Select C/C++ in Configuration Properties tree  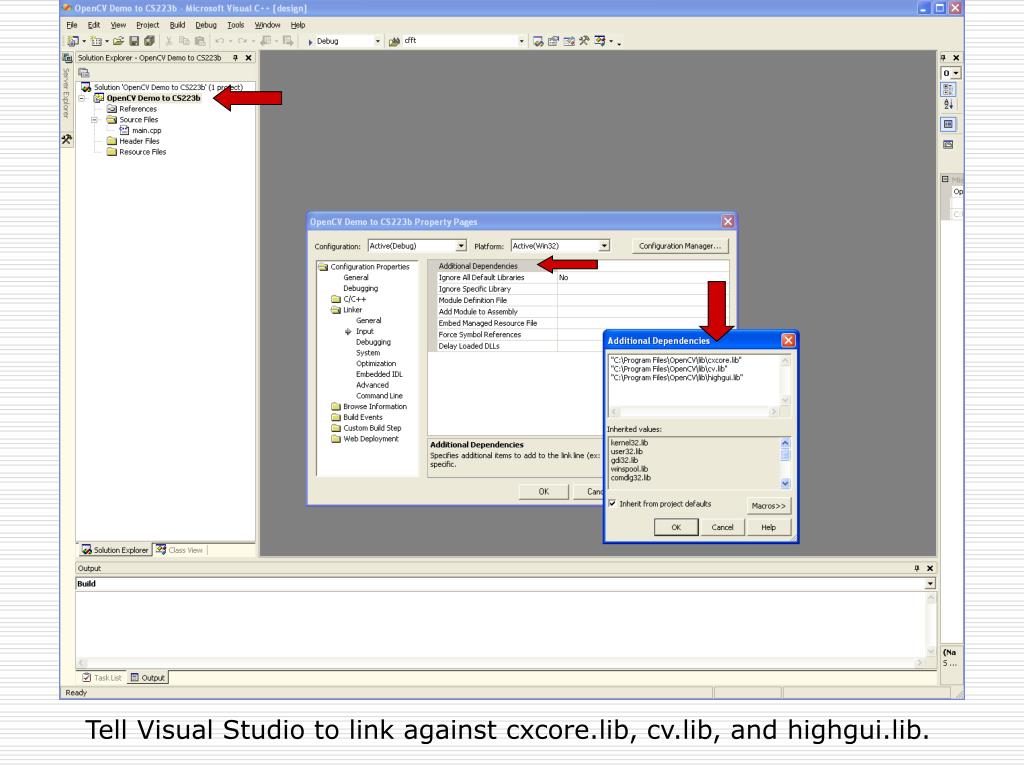355,299
